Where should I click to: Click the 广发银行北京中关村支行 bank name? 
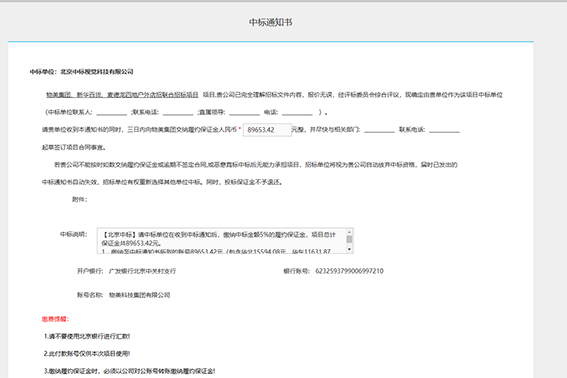(142, 271)
